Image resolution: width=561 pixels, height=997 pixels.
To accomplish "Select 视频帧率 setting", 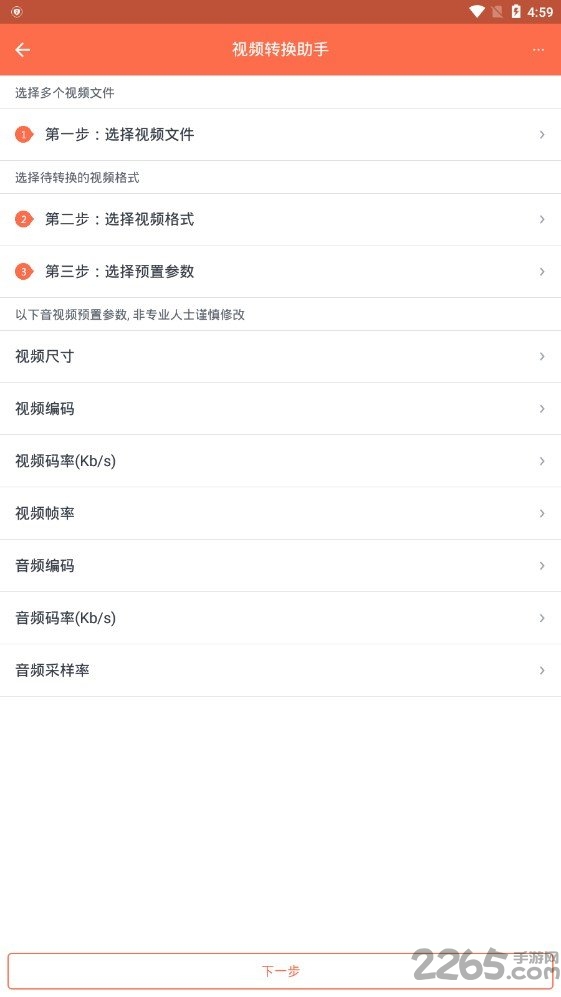I will 280,513.
